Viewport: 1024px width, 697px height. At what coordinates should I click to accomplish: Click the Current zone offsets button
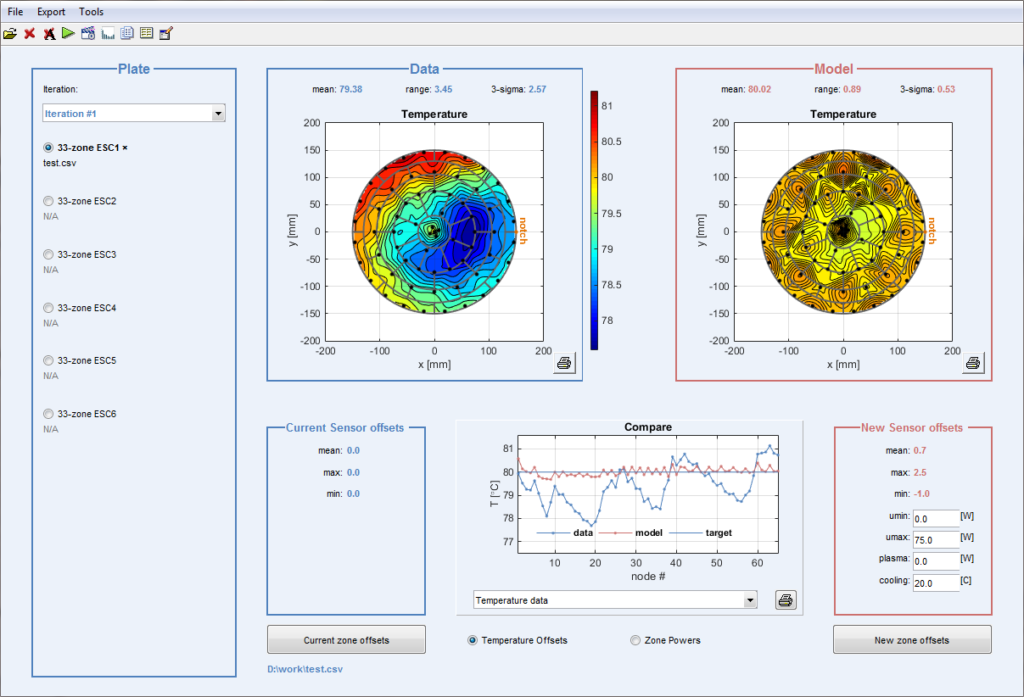(346, 640)
